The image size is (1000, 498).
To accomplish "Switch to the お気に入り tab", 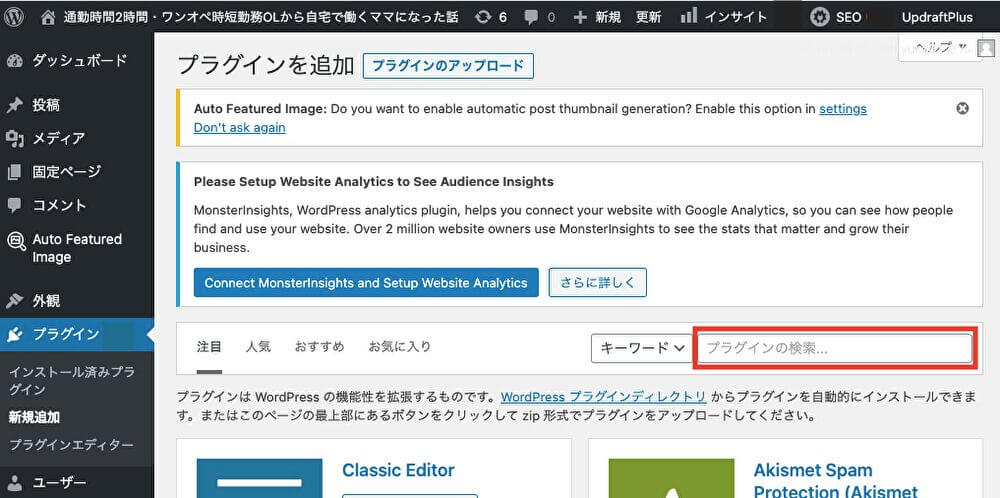I will (x=399, y=347).
